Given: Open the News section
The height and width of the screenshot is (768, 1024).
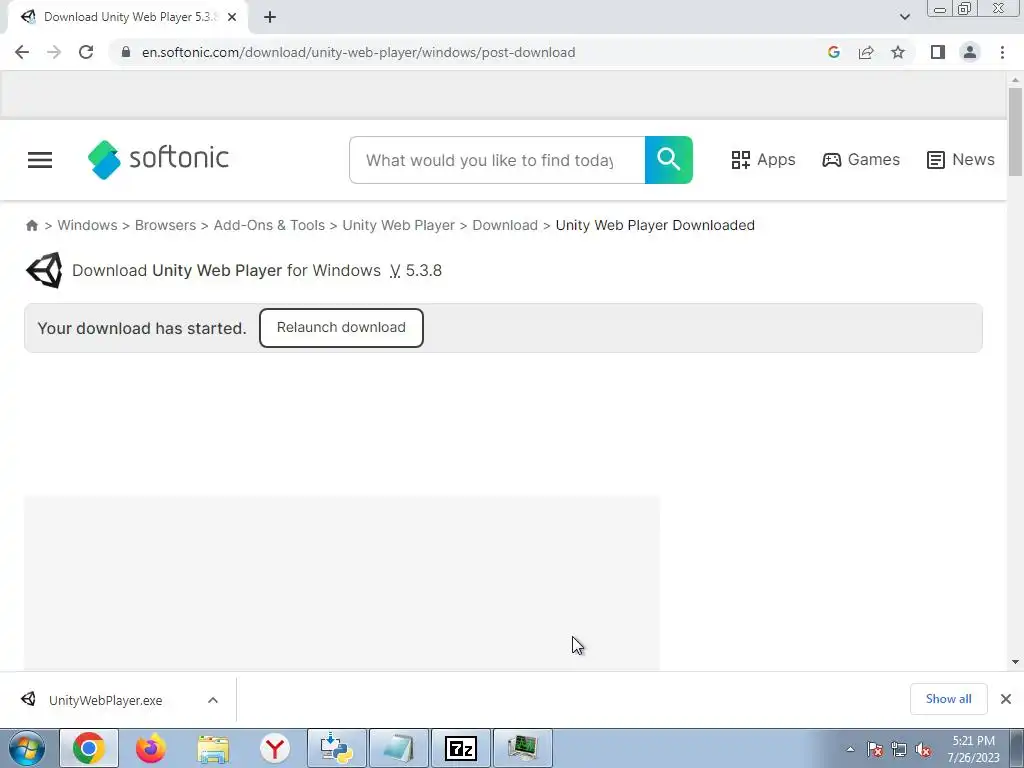Looking at the screenshot, I should coord(961,160).
